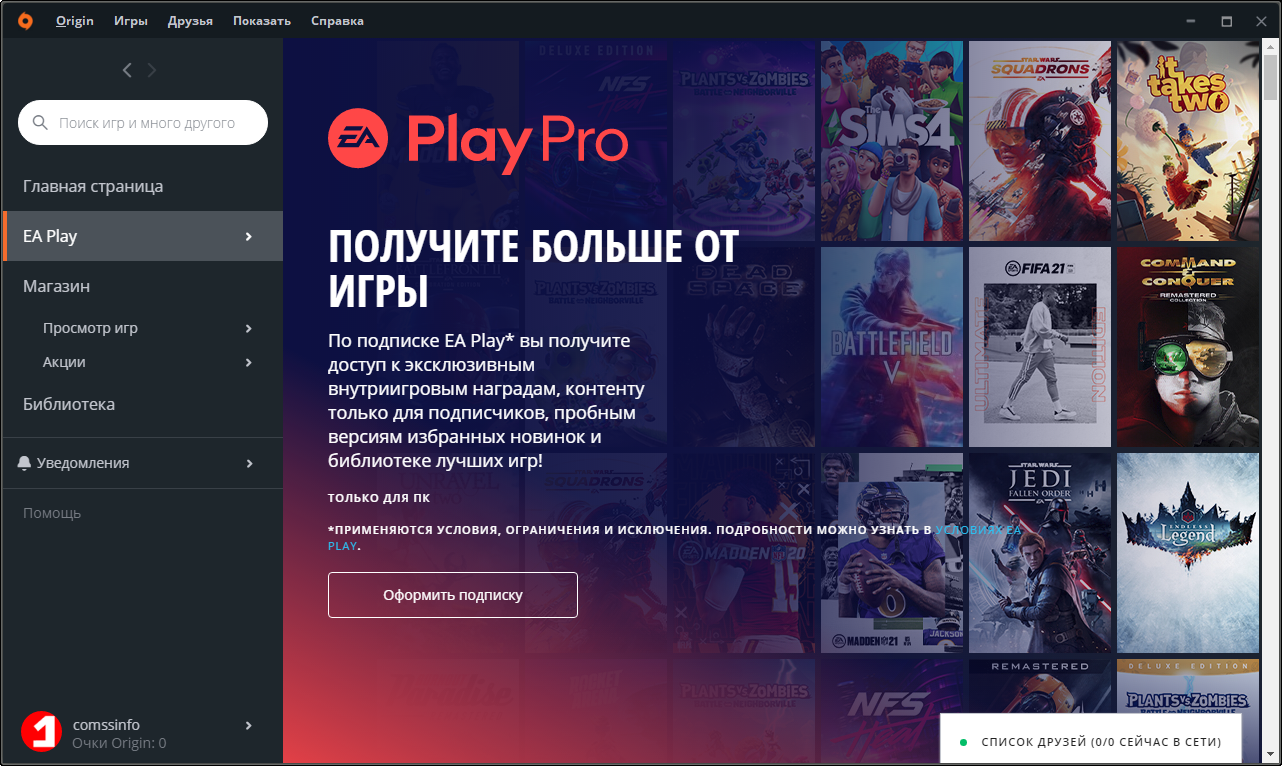The width and height of the screenshot is (1282, 766).
Task: Expand the EA Play submenu chevron
Action: point(249,236)
